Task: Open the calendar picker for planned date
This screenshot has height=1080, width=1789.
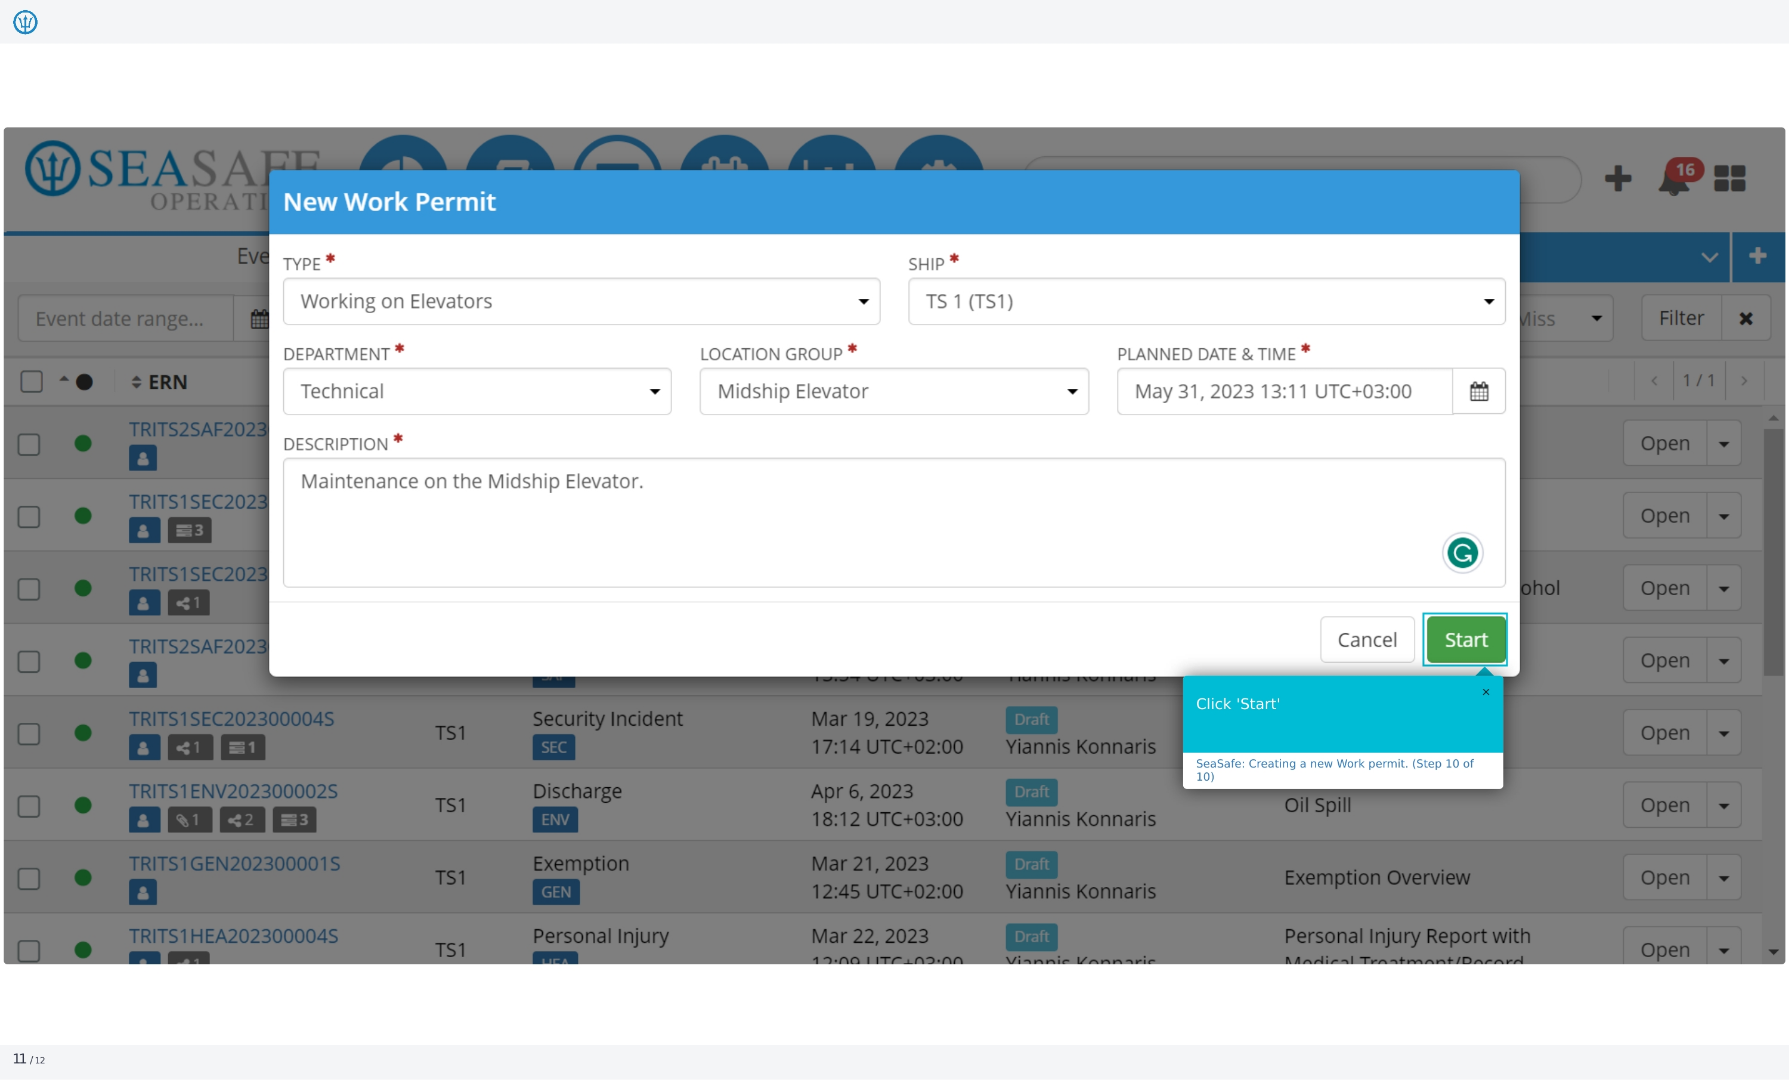Action: [x=1479, y=391]
